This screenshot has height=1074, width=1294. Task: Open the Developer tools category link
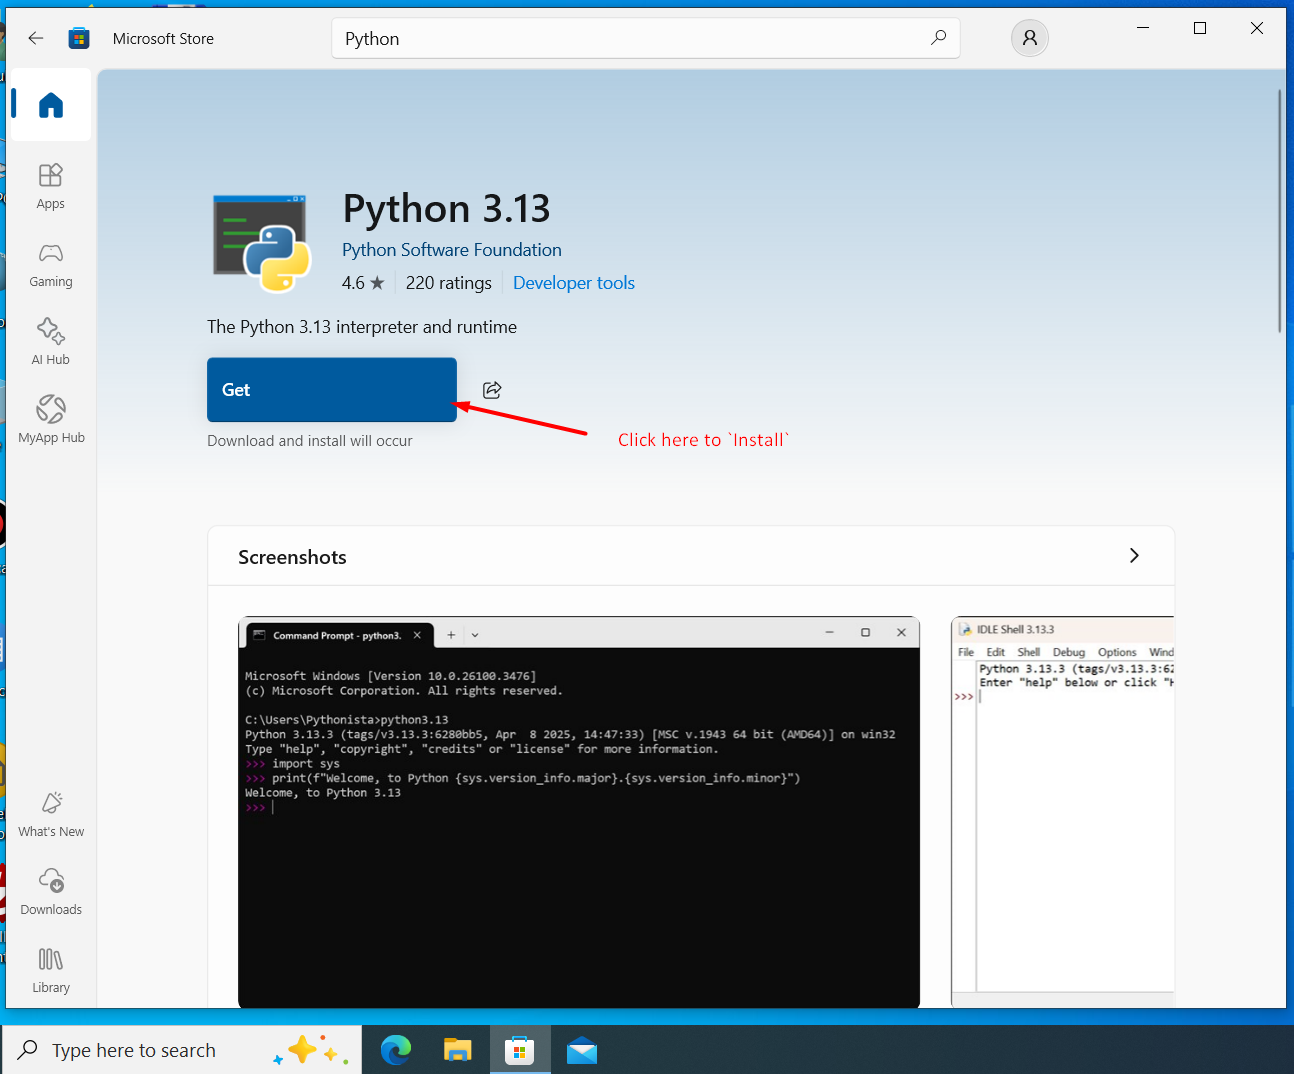[x=574, y=283]
